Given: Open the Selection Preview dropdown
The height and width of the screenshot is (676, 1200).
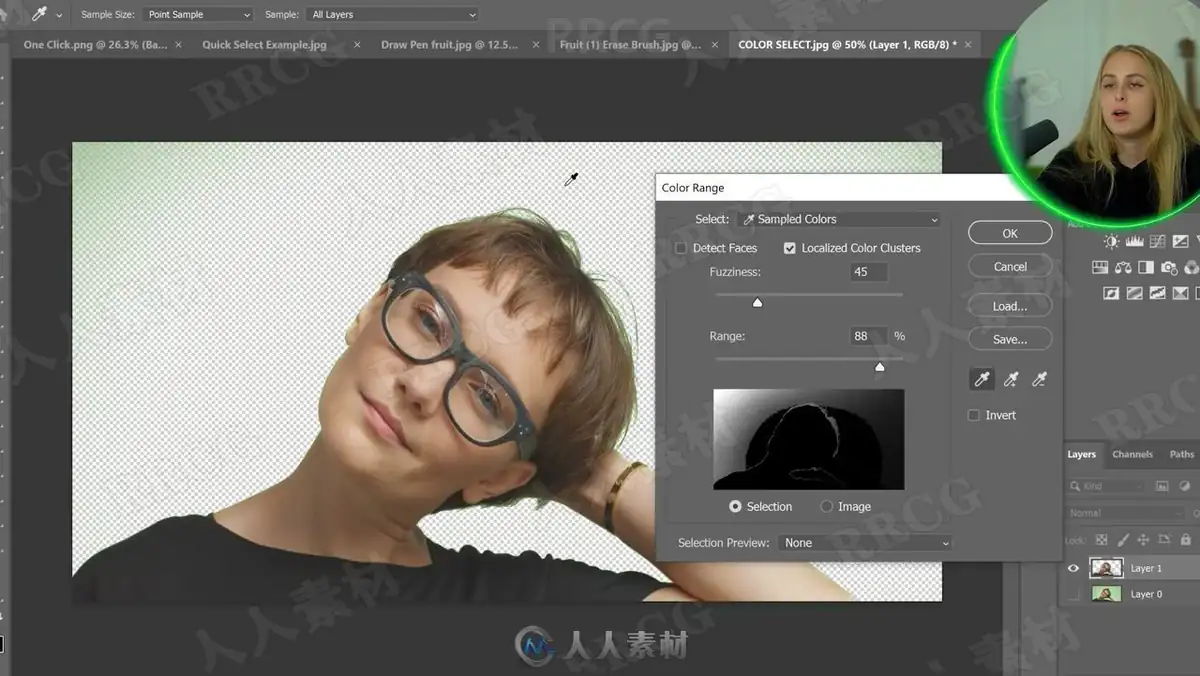Looking at the screenshot, I should coord(864,543).
